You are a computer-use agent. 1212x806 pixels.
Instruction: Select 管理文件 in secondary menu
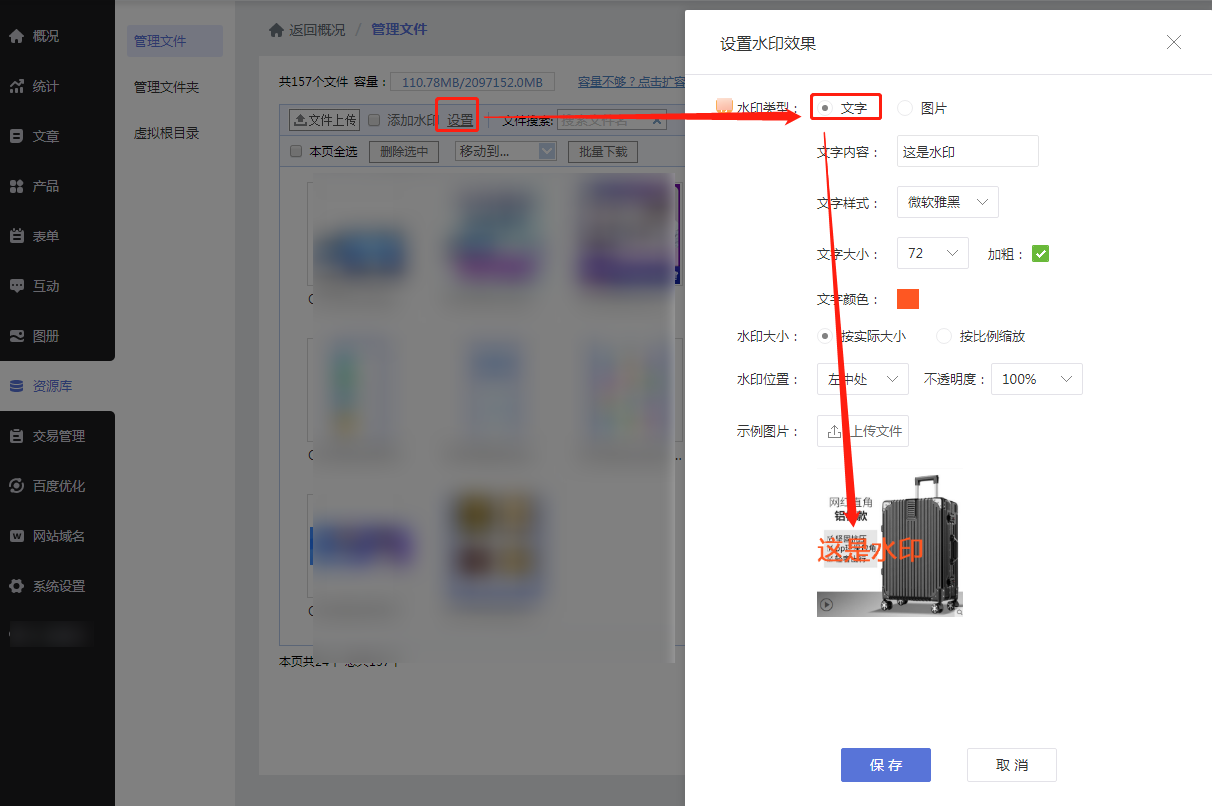(175, 41)
